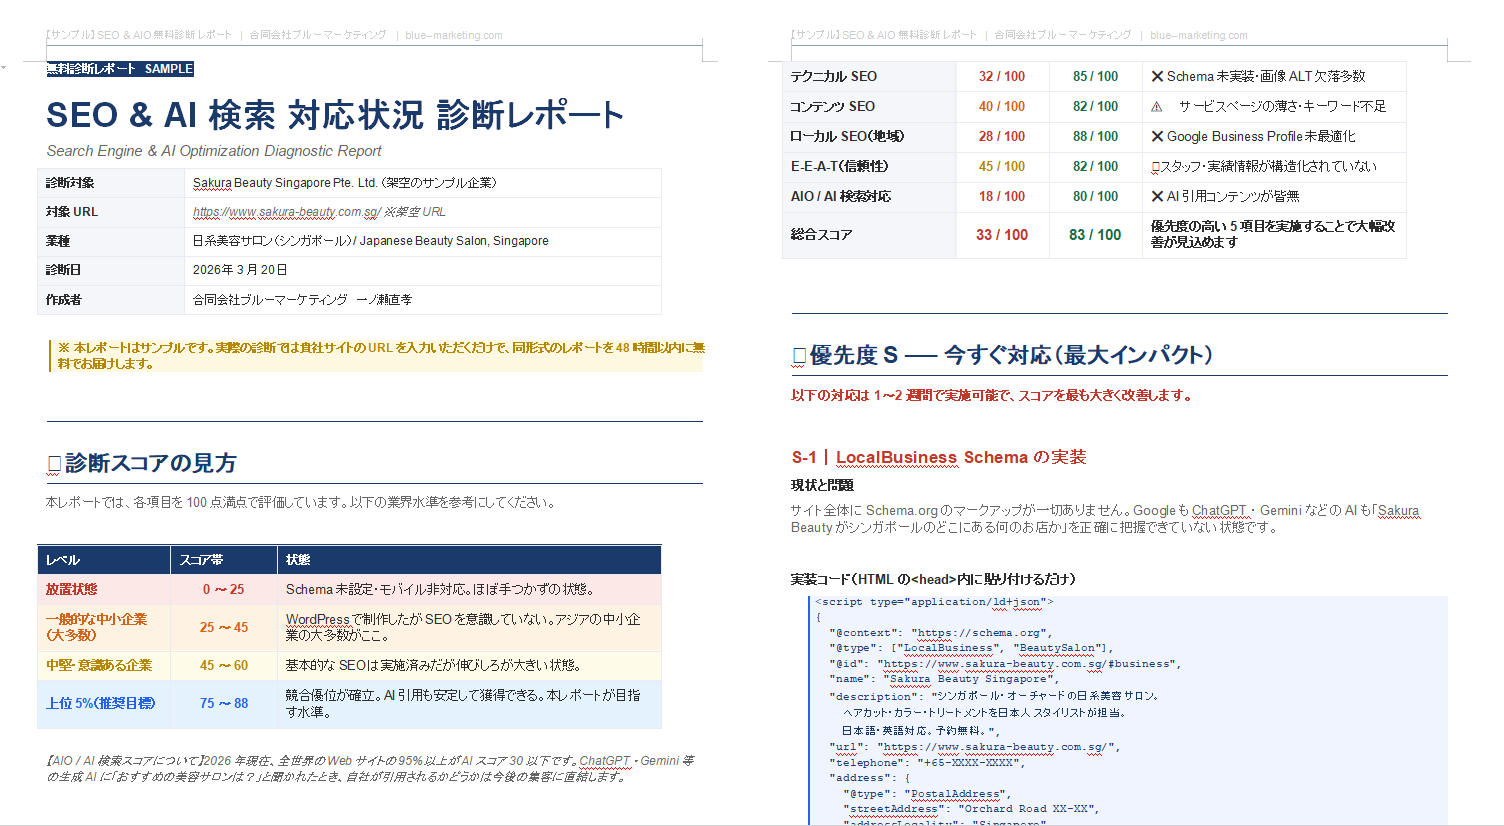Screen dimensions: 1504x826
Task: Click the 無料診断レポート SAMPLE badge
Action: [x=120, y=69]
